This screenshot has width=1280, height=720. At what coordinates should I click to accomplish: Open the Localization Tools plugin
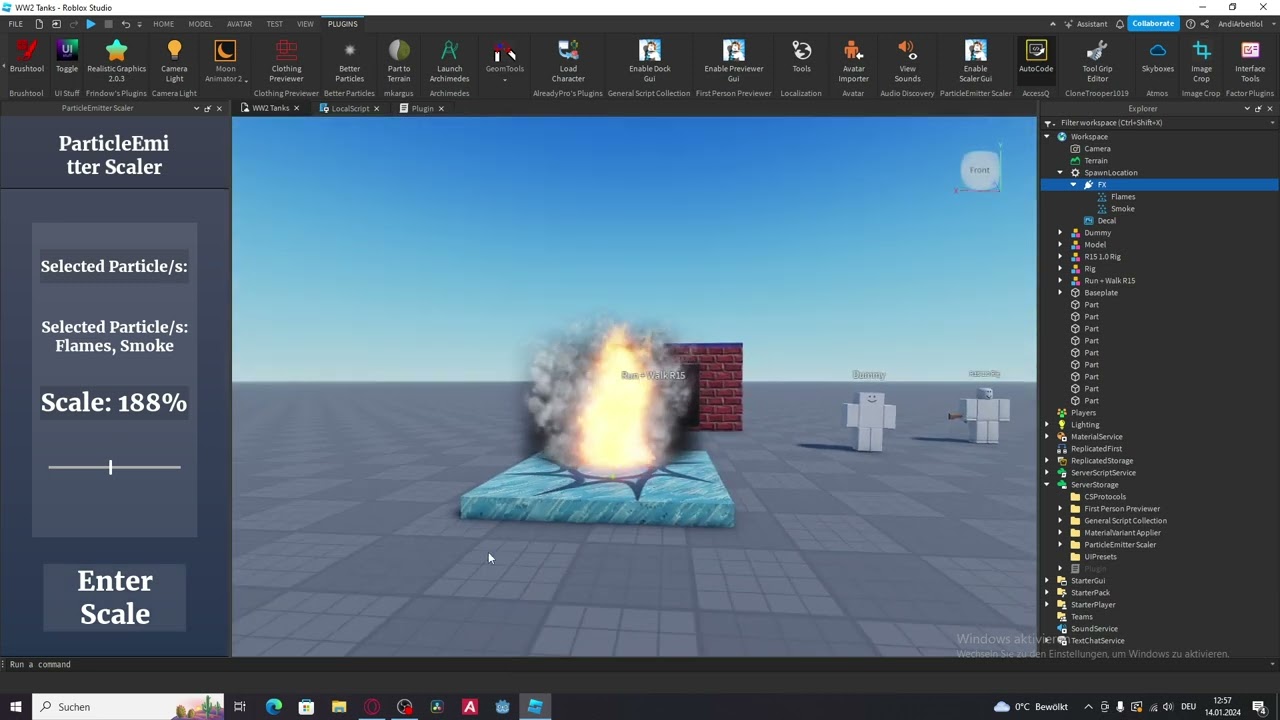tap(801, 57)
